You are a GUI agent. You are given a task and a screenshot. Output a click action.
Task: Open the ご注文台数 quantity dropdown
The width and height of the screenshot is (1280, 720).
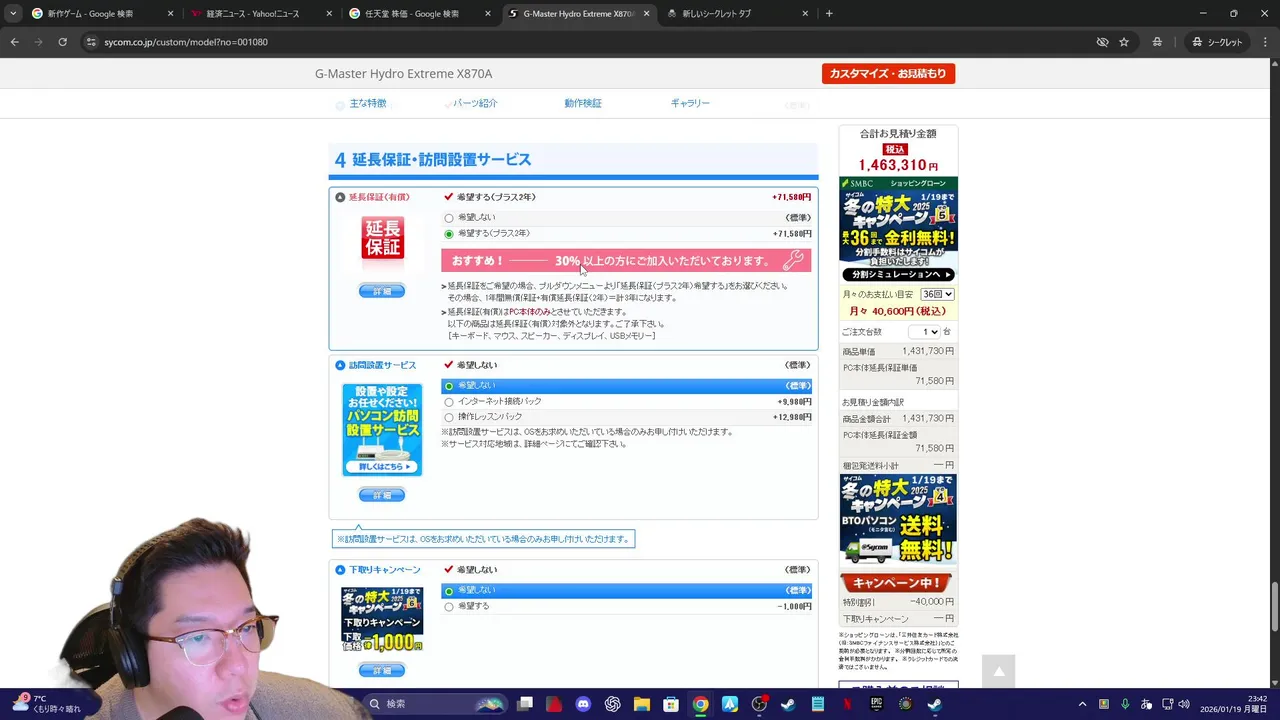[x=924, y=332]
